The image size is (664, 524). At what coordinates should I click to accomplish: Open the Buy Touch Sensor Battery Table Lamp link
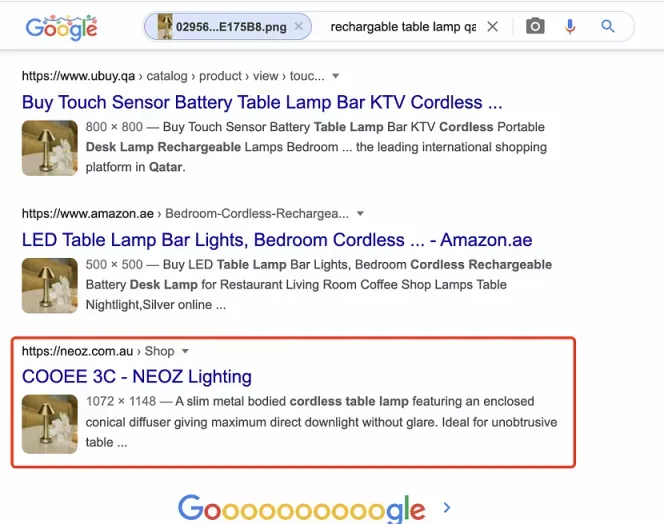coord(262,103)
